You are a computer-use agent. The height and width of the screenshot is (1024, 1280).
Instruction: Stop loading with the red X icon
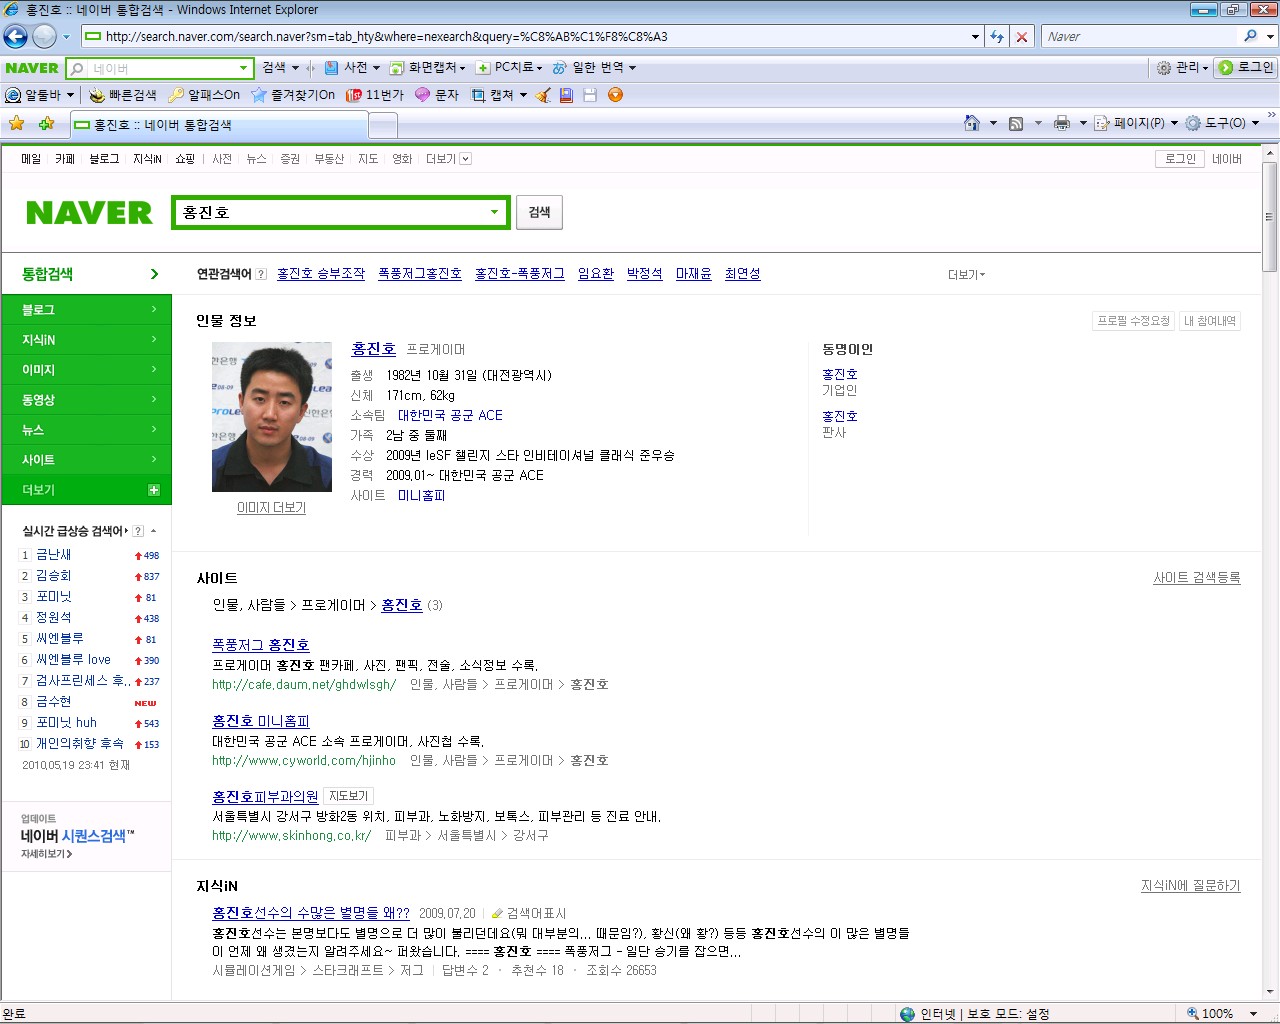[x=1021, y=37]
